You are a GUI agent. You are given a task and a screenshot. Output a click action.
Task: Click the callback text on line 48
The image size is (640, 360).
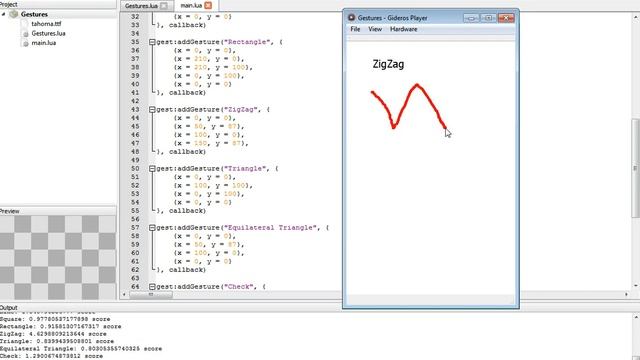187,152
